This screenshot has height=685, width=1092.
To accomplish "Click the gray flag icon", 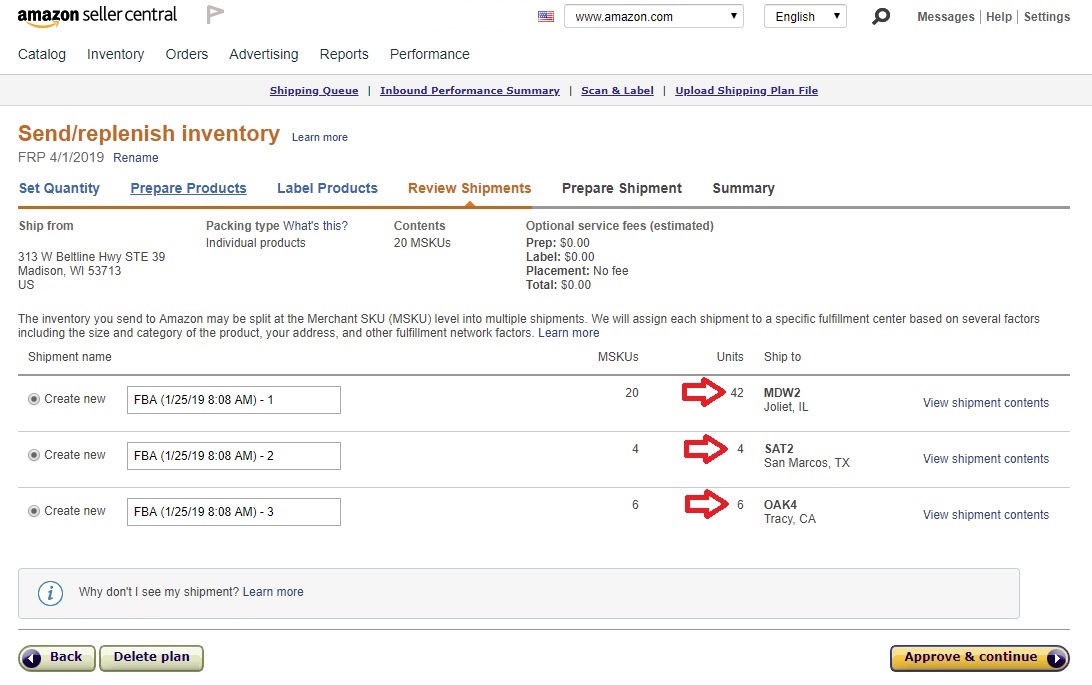I will point(215,15).
